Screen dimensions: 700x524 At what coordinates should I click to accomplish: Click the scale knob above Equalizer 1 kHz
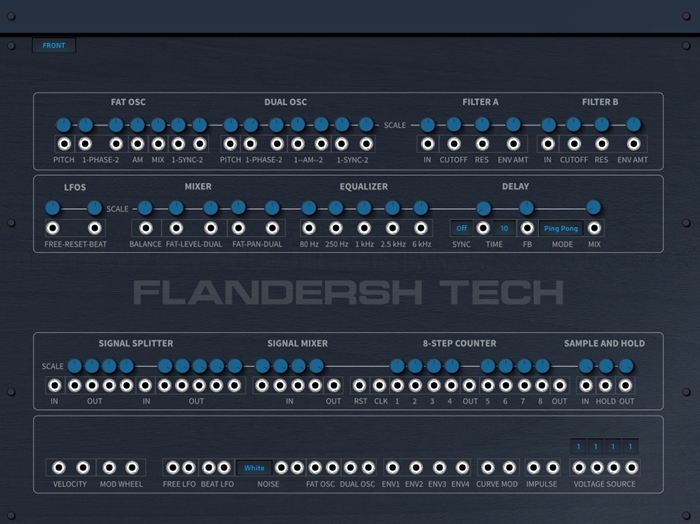point(364,208)
